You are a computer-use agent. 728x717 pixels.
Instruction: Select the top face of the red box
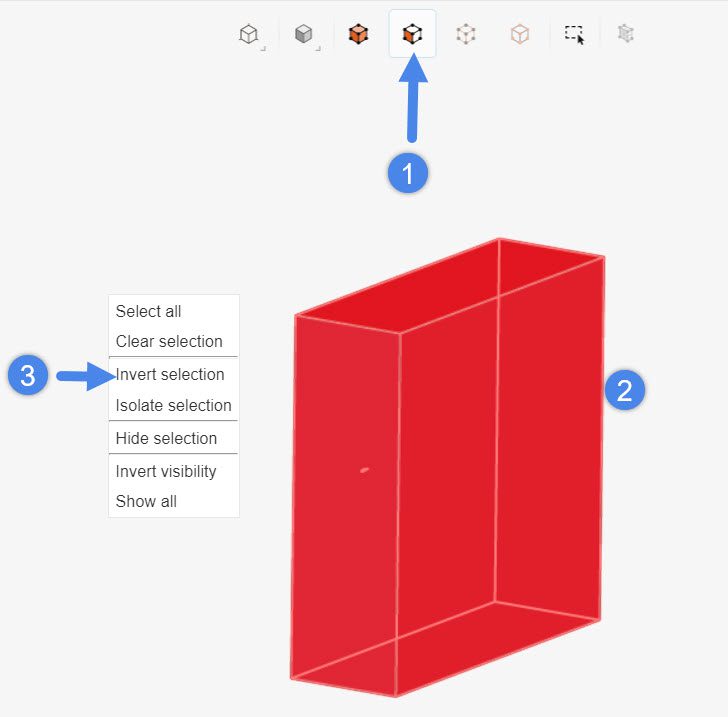pyautogui.click(x=450, y=285)
